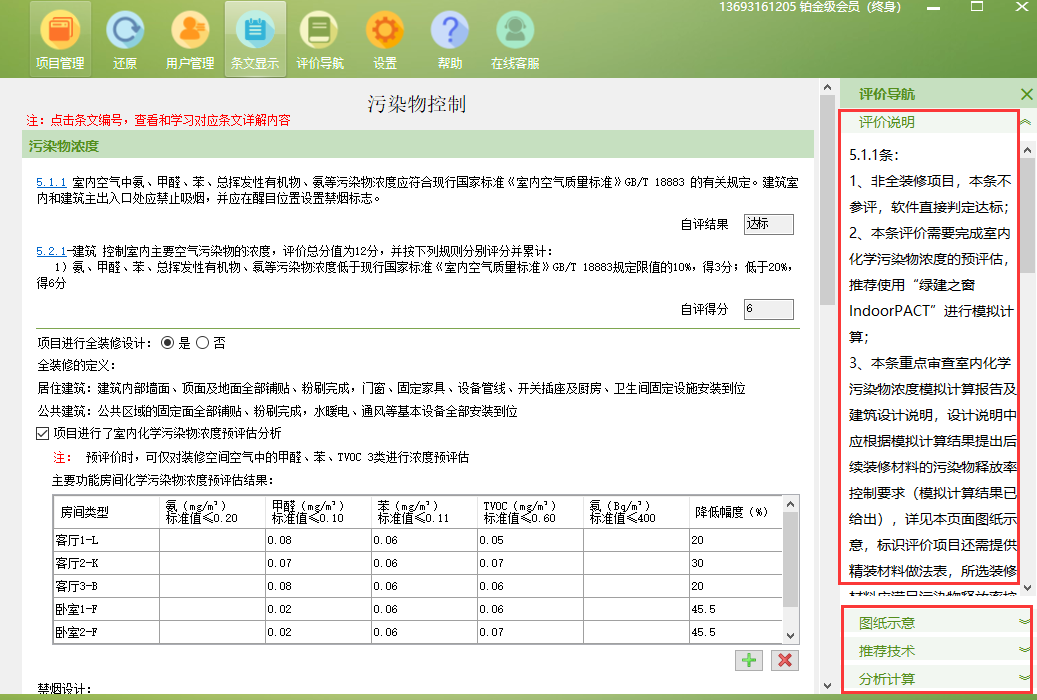This screenshot has width=1037, height=700.
Task: Click the main page scroll up arrow
Action: pyautogui.click(x=827, y=87)
